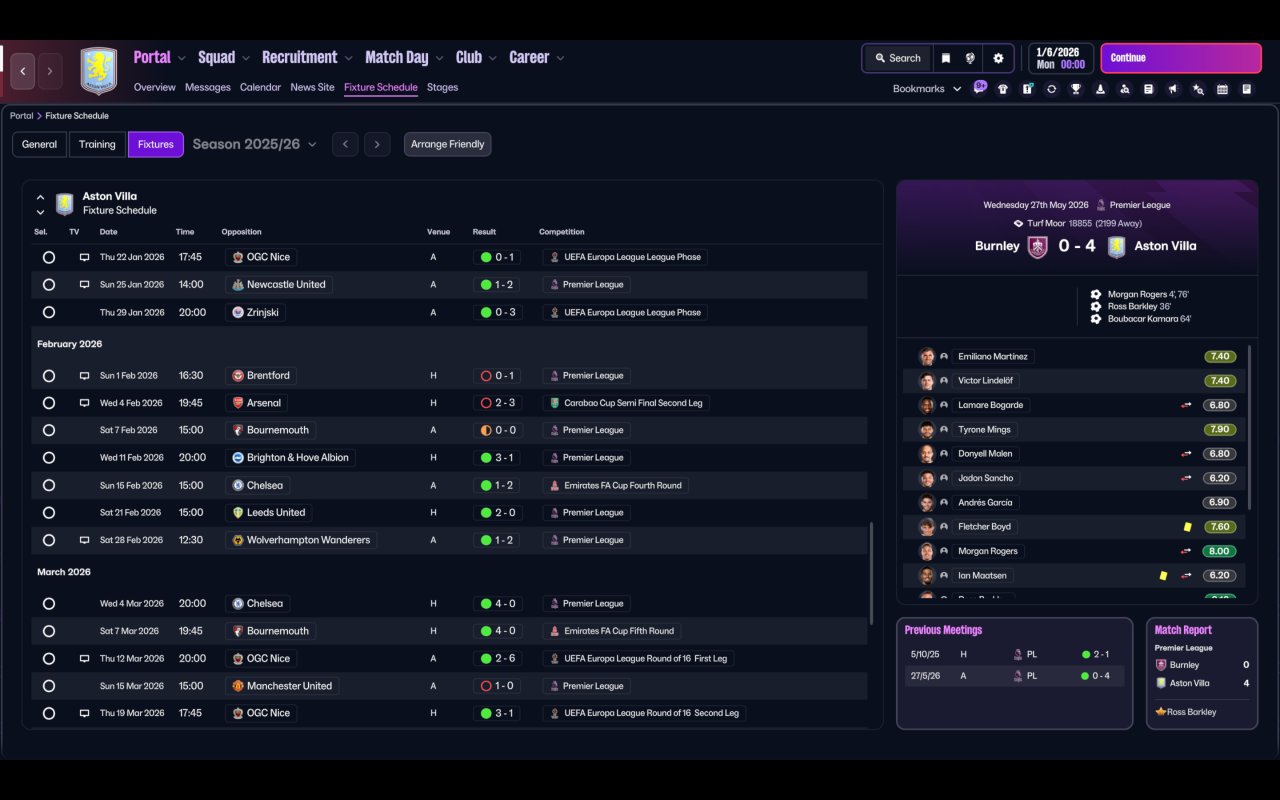This screenshot has height=800, width=1280.
Task: Open the megaphone bookmark icon
Action: pyautogui.click(x=1173, y=89)
